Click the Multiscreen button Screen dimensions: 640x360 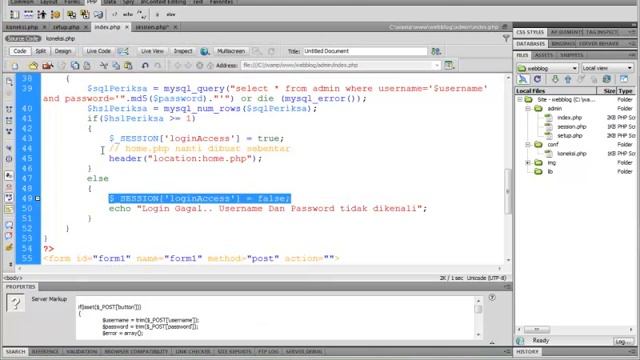click(231, 51)
